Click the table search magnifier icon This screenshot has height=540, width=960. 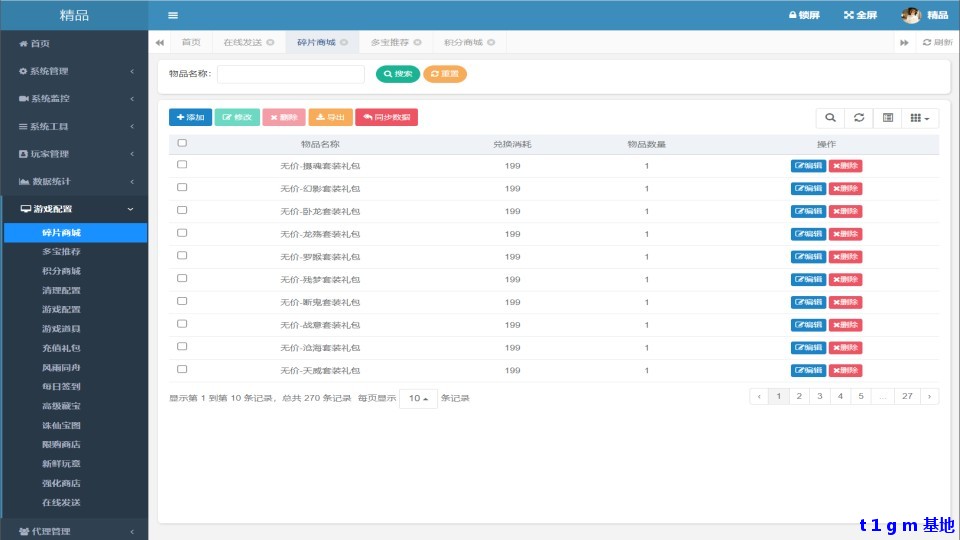830,118
